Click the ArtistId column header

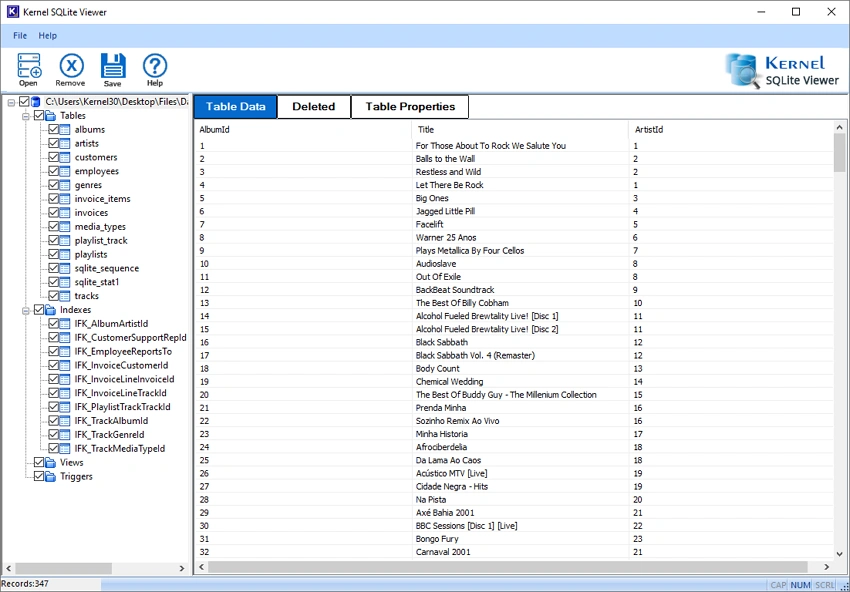(731, 130)
